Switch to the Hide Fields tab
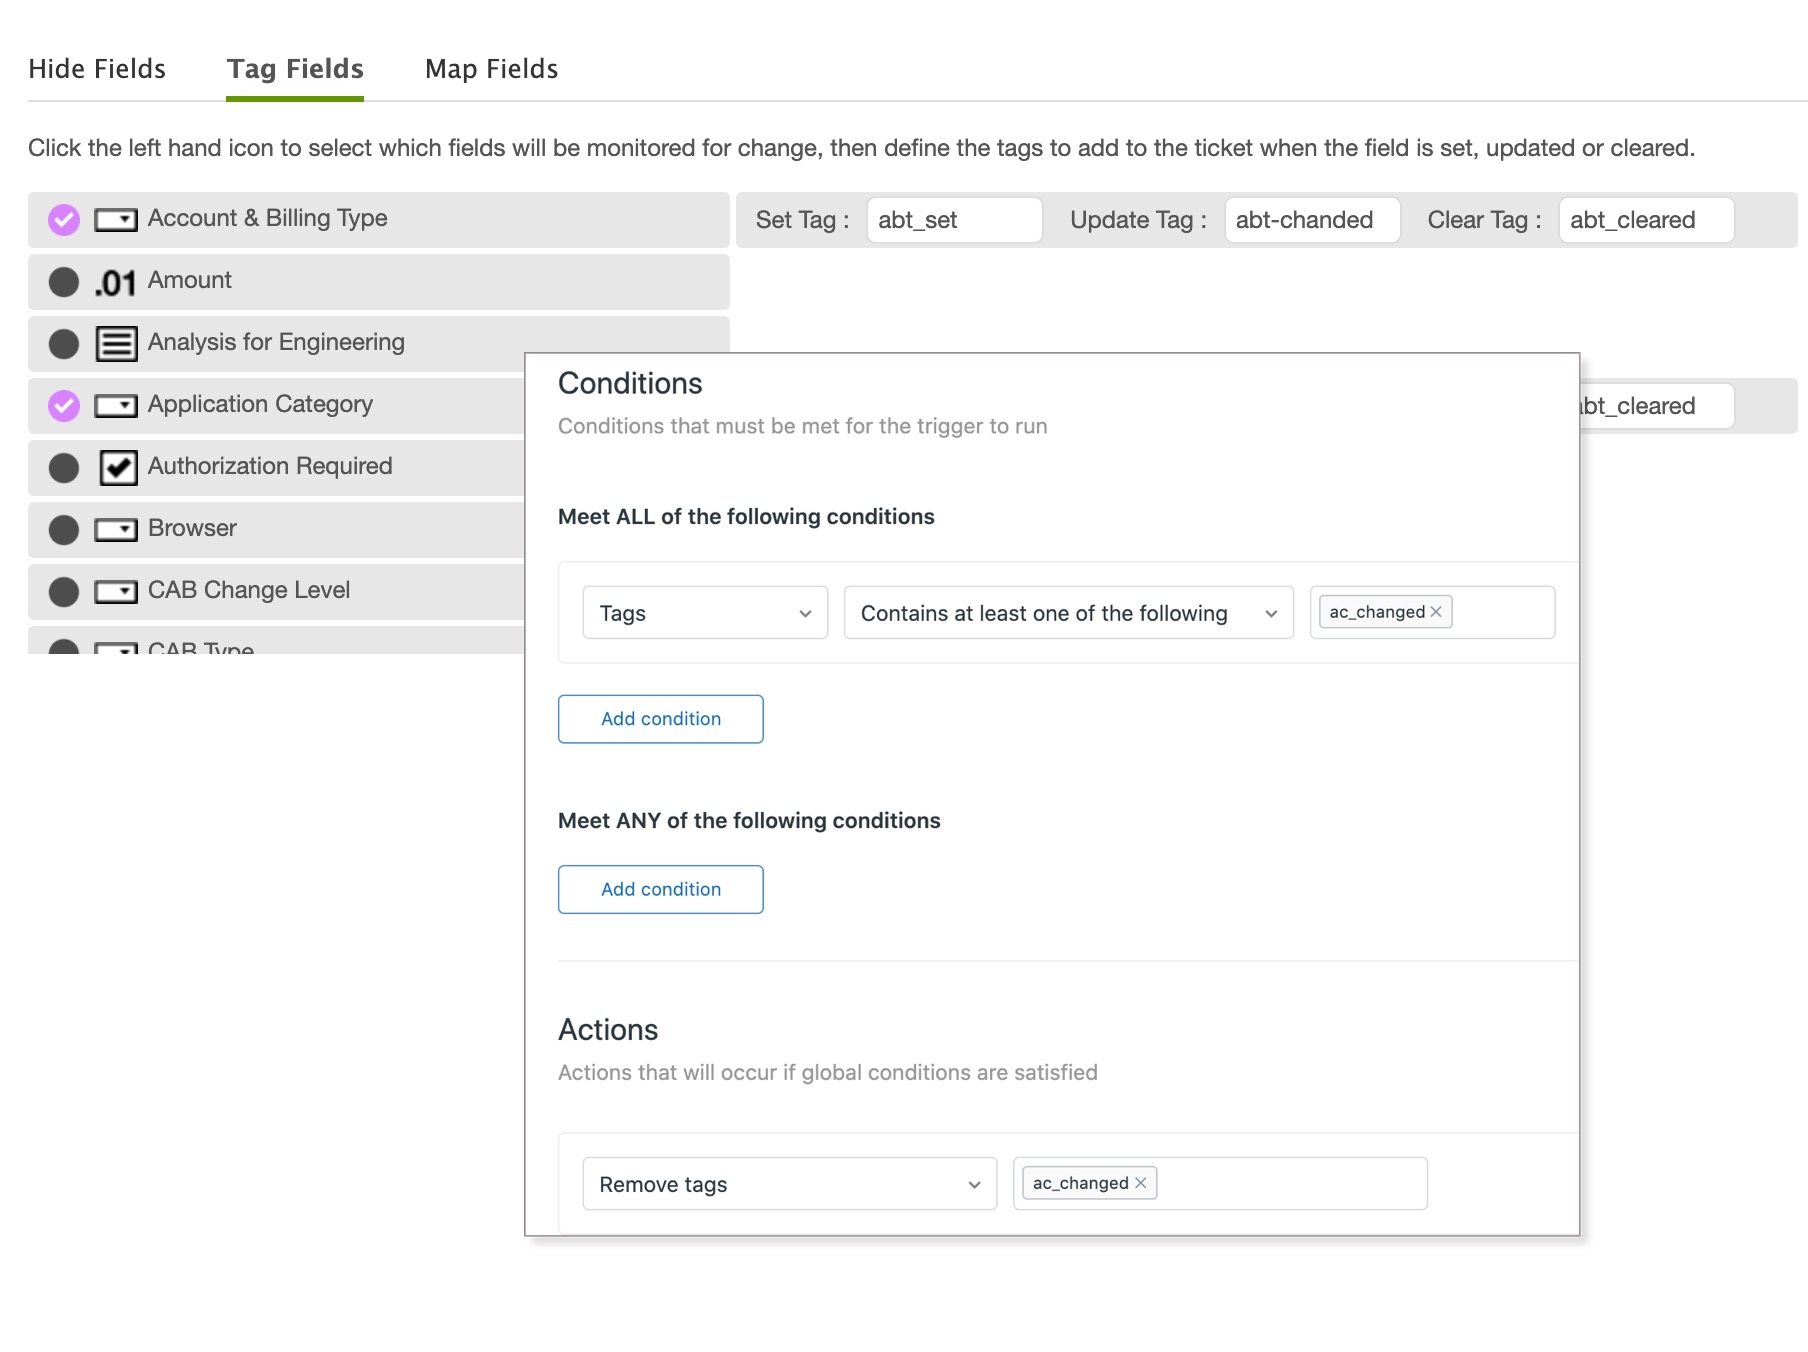The width and height of the screenshot is (1808, 1352). tap(97, 69)
